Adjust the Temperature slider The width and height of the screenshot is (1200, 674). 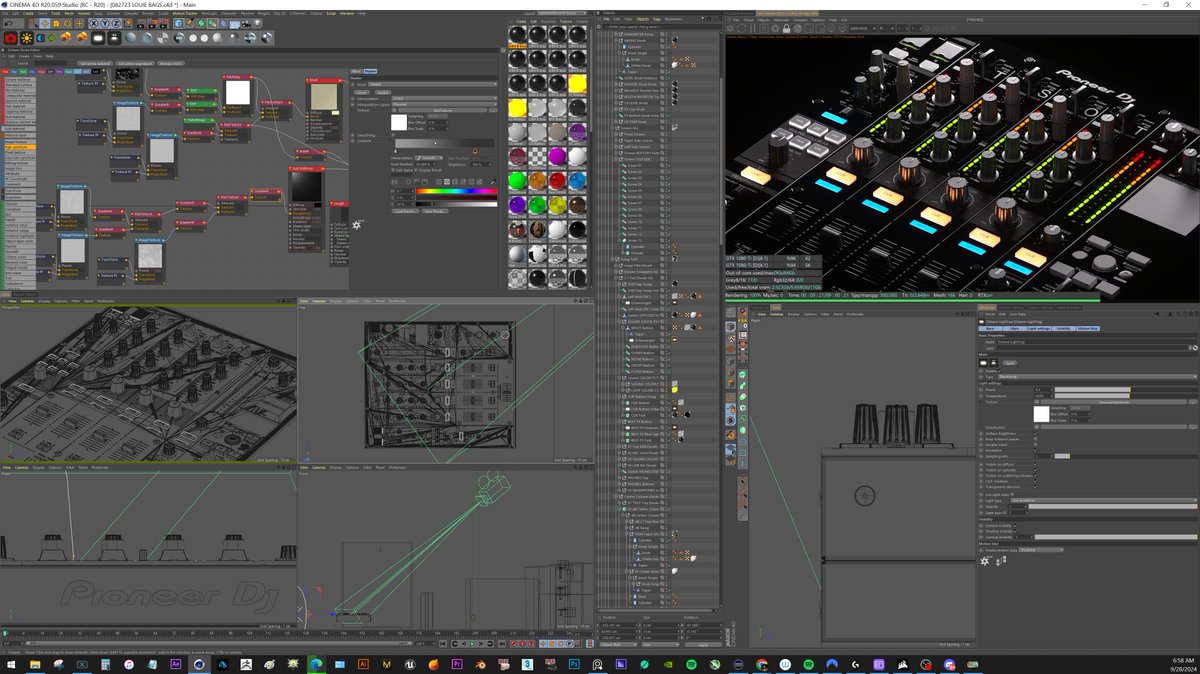[1127, 396]
